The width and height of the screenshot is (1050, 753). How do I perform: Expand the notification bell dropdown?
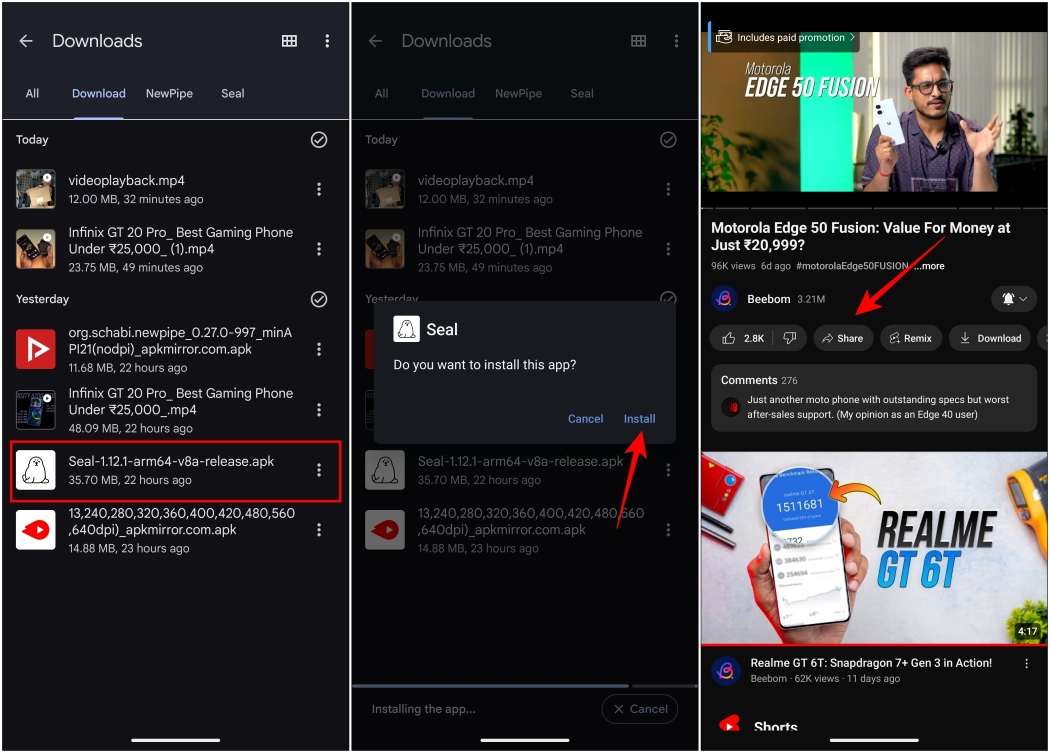click(x=1013, y=298)
